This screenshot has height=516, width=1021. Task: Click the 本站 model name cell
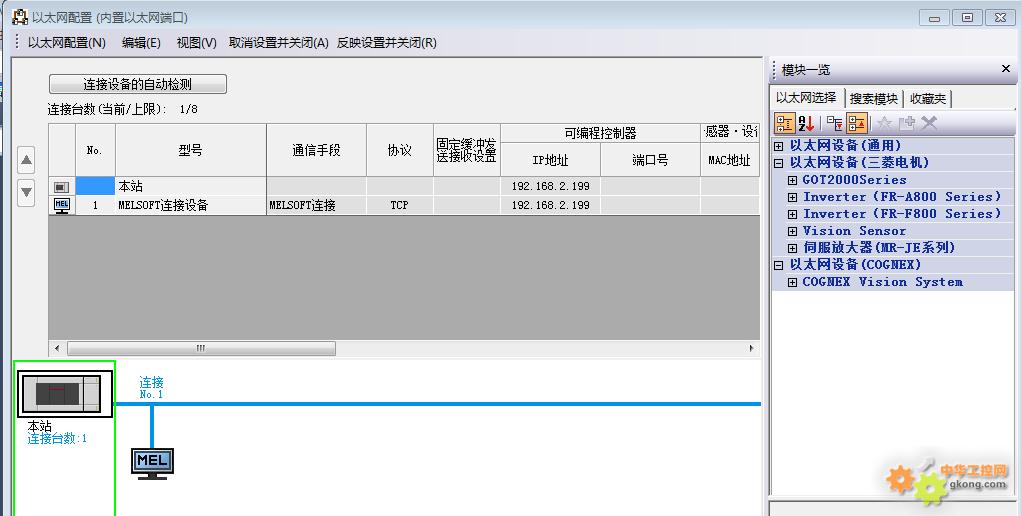(191, 186)
